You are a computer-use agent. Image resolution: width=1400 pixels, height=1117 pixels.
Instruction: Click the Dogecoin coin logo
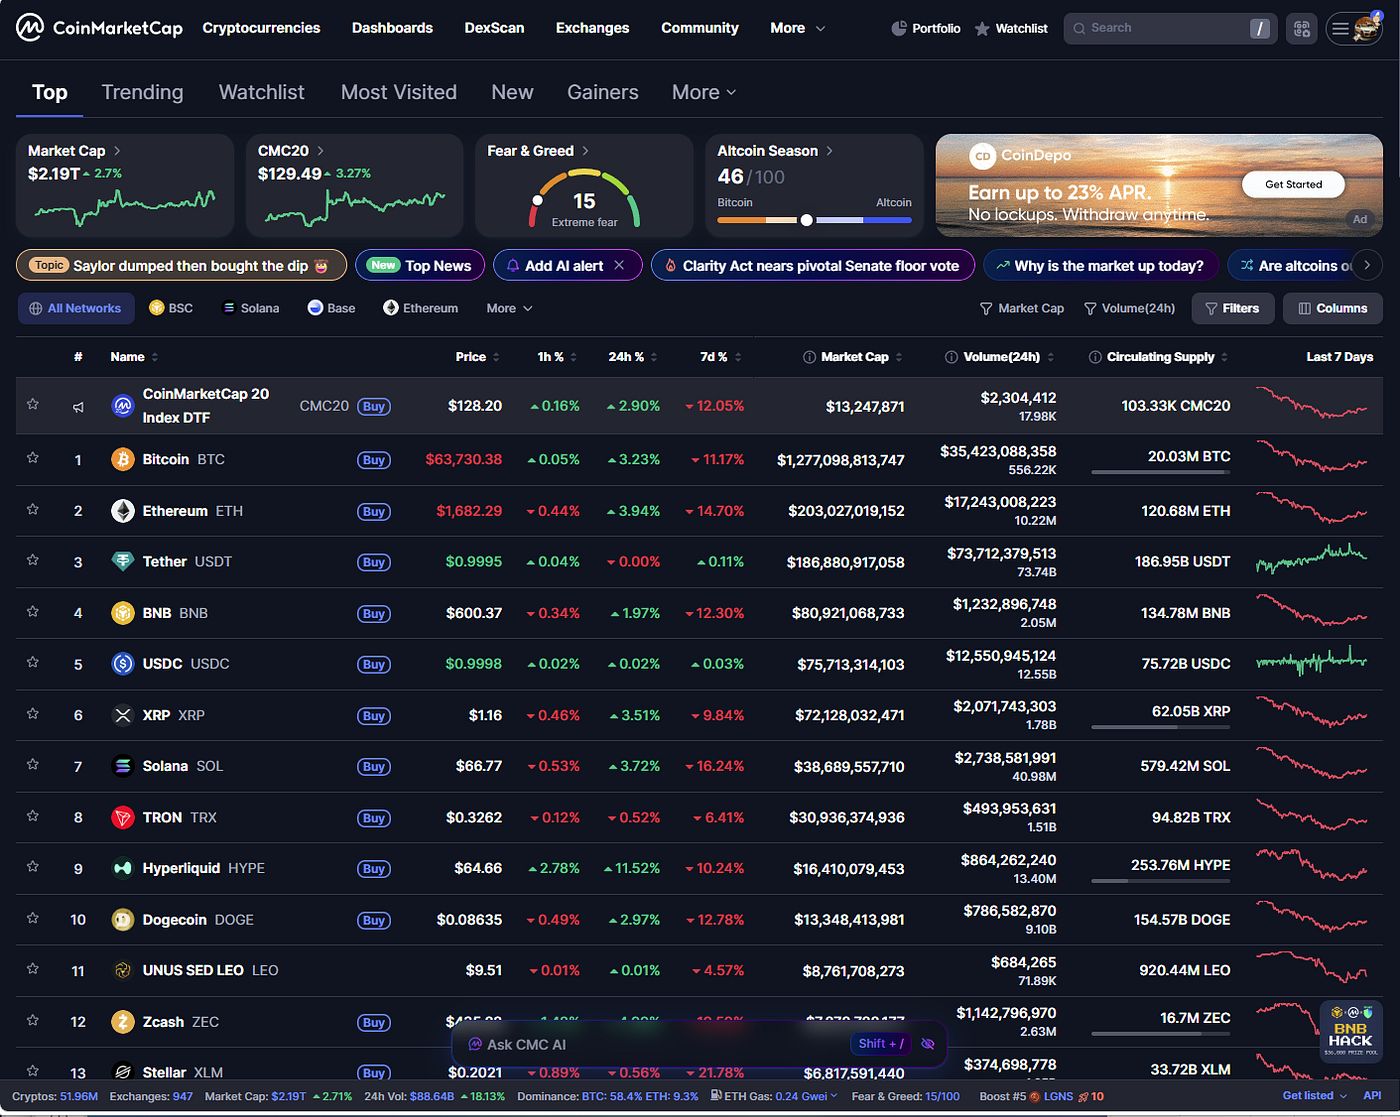pyautogui.click(x=123, y=920)
